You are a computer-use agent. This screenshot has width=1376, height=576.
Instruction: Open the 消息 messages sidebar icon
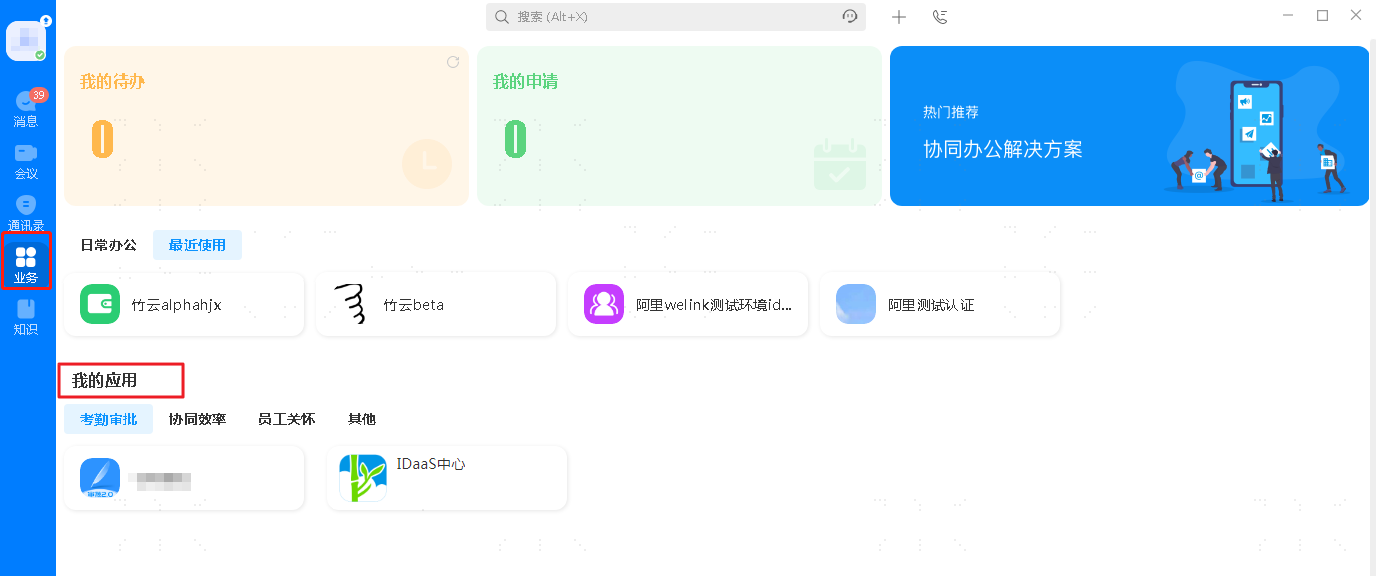(x=26, y=108)
